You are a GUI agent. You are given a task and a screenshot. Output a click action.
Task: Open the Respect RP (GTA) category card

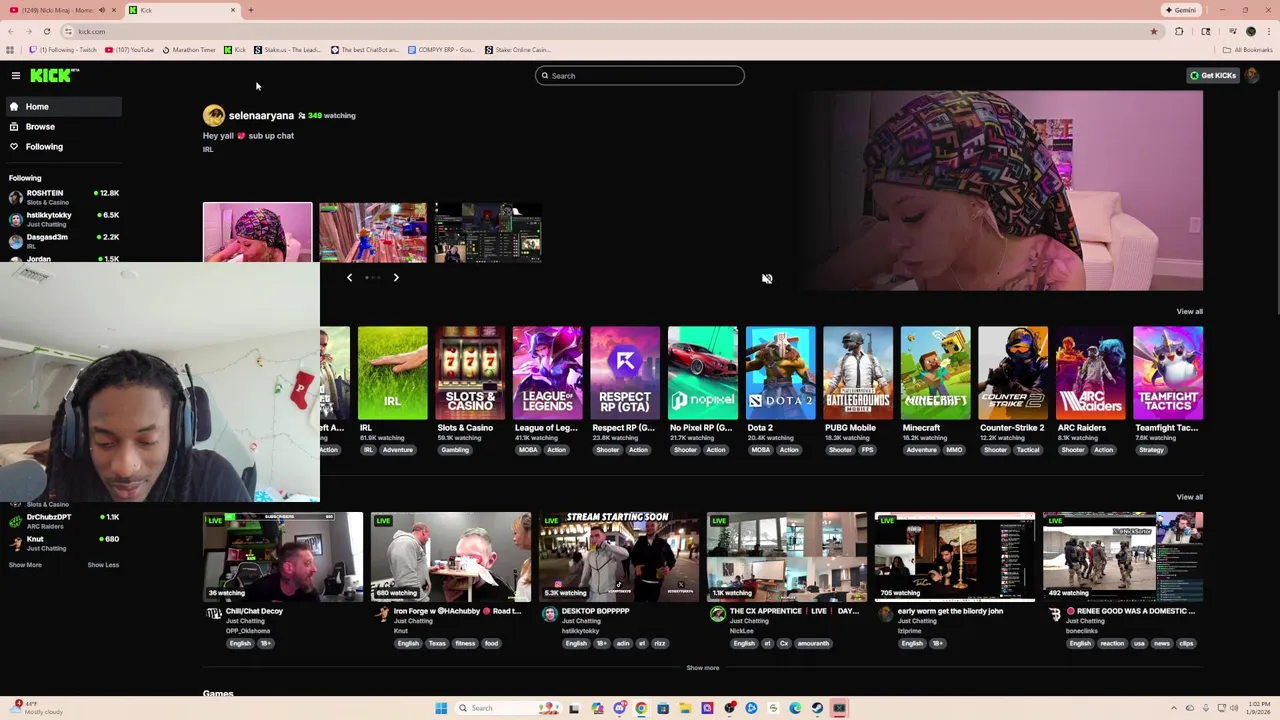coord(625,373)
